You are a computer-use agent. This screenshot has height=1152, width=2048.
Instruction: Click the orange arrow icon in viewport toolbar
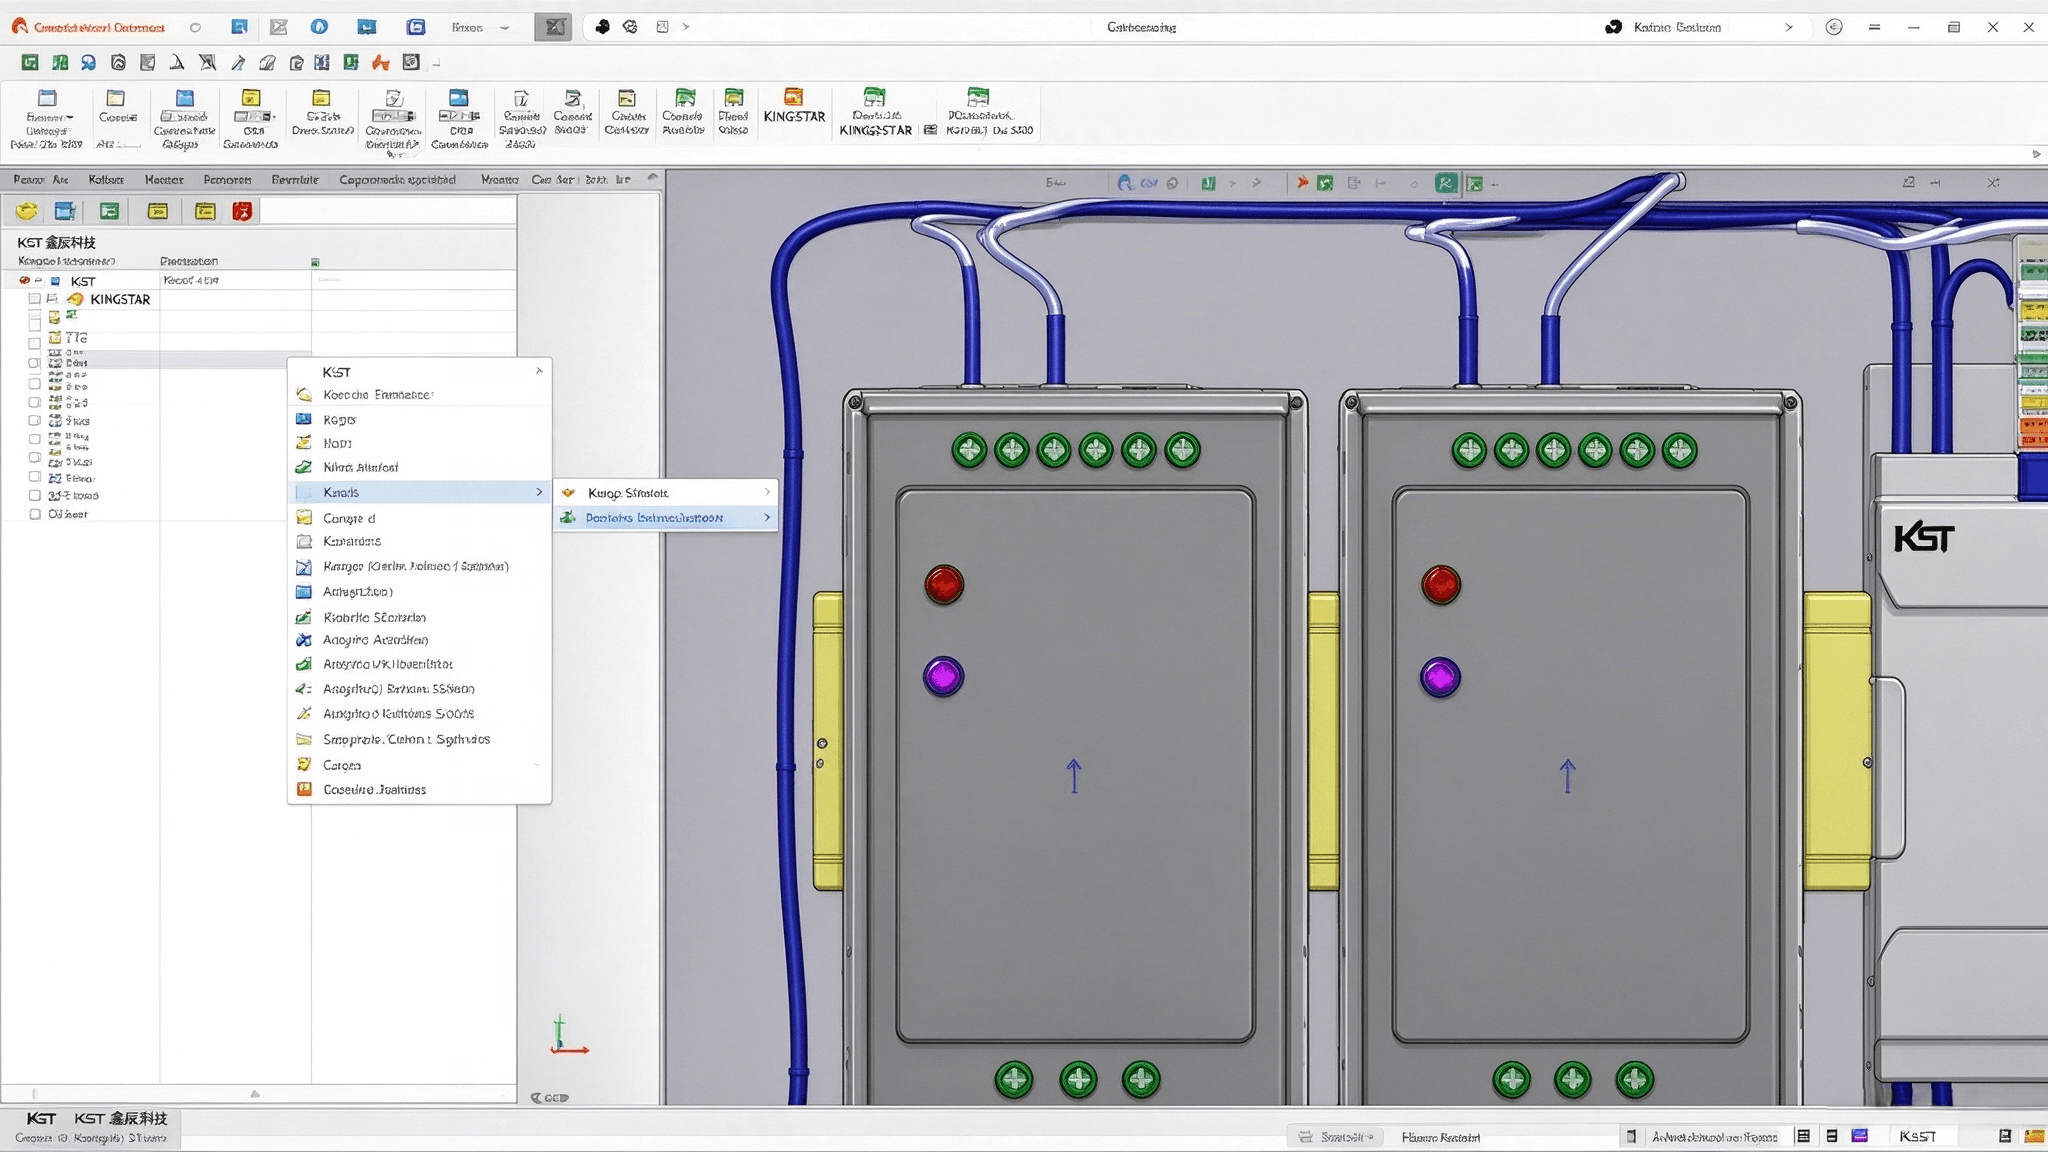pyautogui.click(x=1302, y=183)
